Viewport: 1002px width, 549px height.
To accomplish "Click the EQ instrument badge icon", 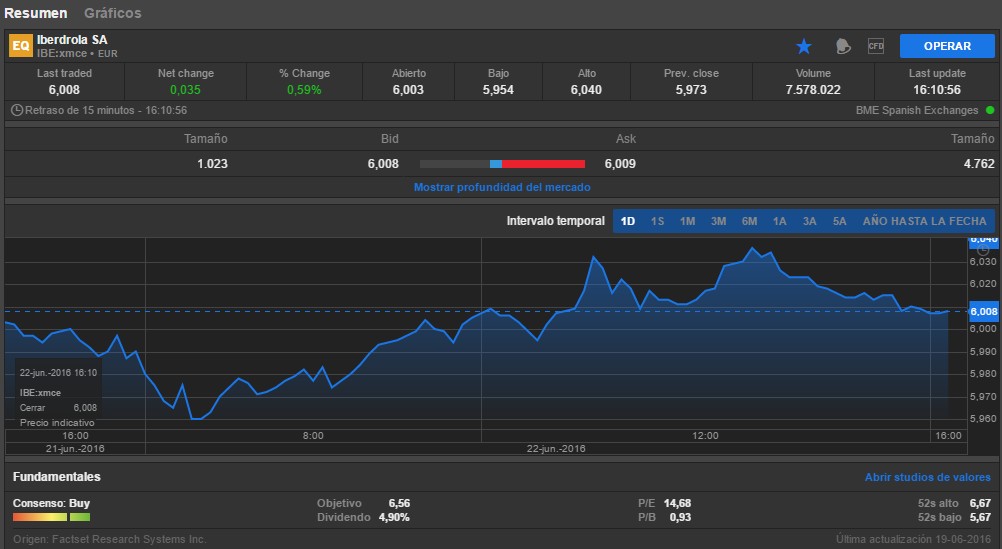I will pos(20,46).
